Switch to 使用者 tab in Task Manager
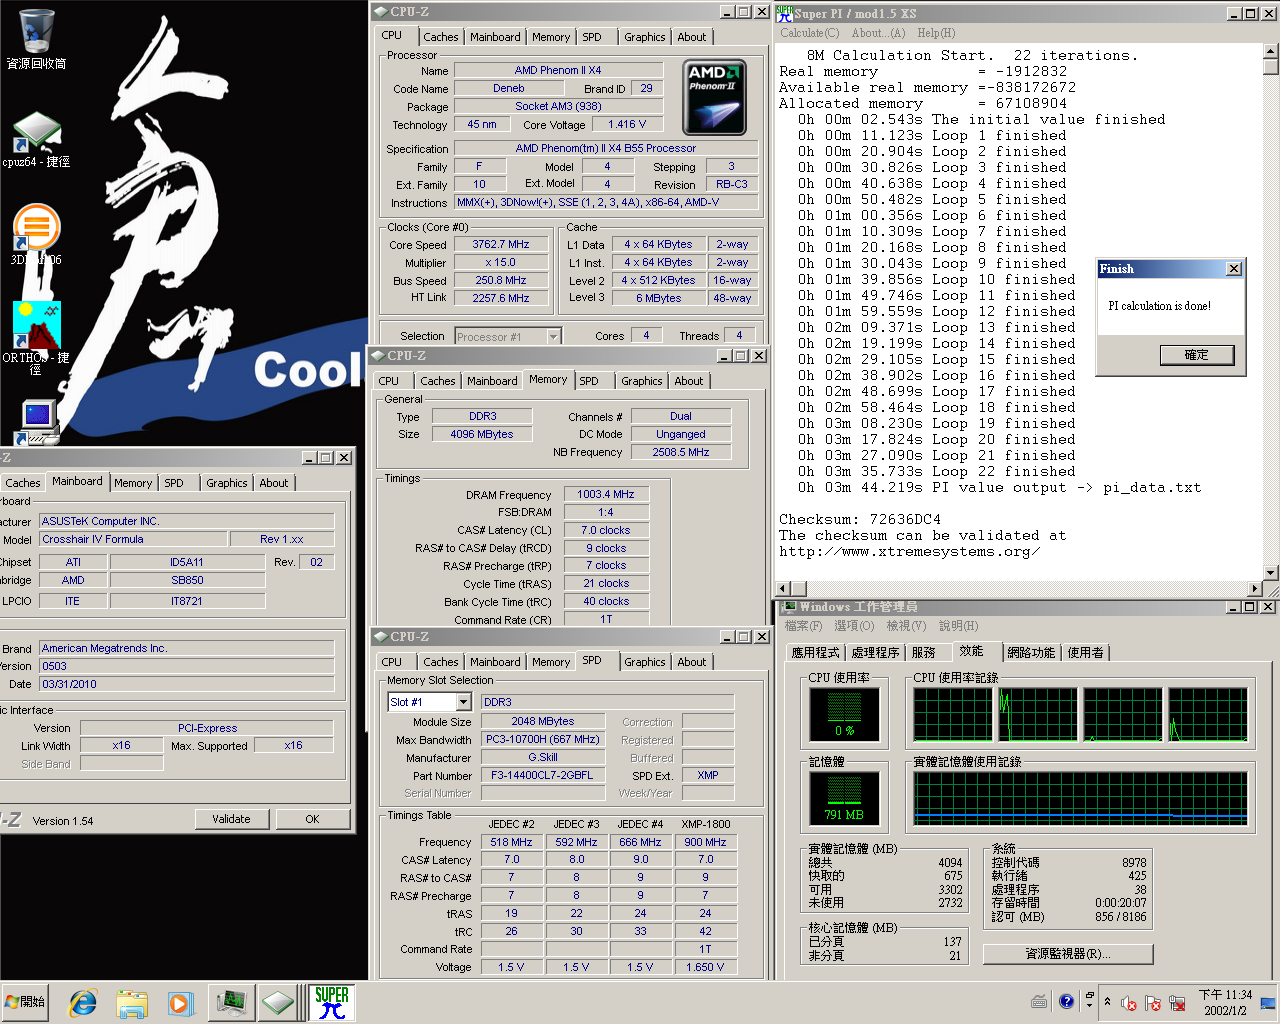Screen dimensions: 1280x1024 pos(1085,652)
